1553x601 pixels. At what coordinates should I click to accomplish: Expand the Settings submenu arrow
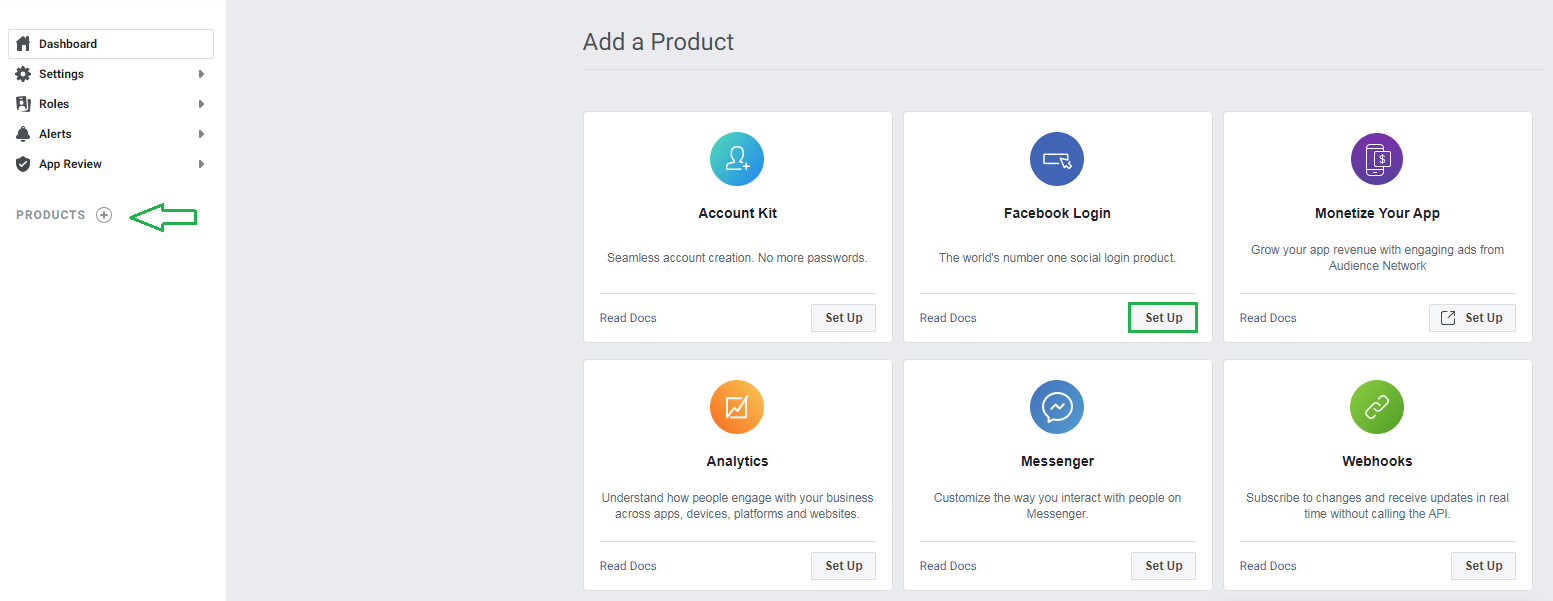click(x=201, y=74)
